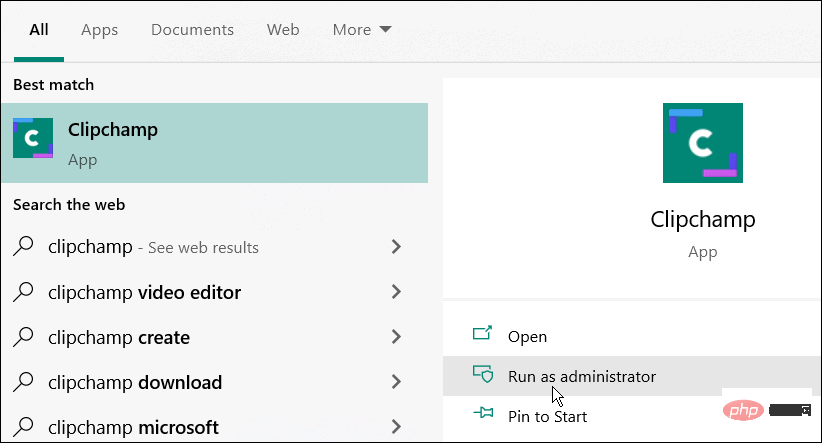Expand the clipchamp download suggestion arrow
The height and width of the screenshot is (443, 822).
(x=396, y=382)
